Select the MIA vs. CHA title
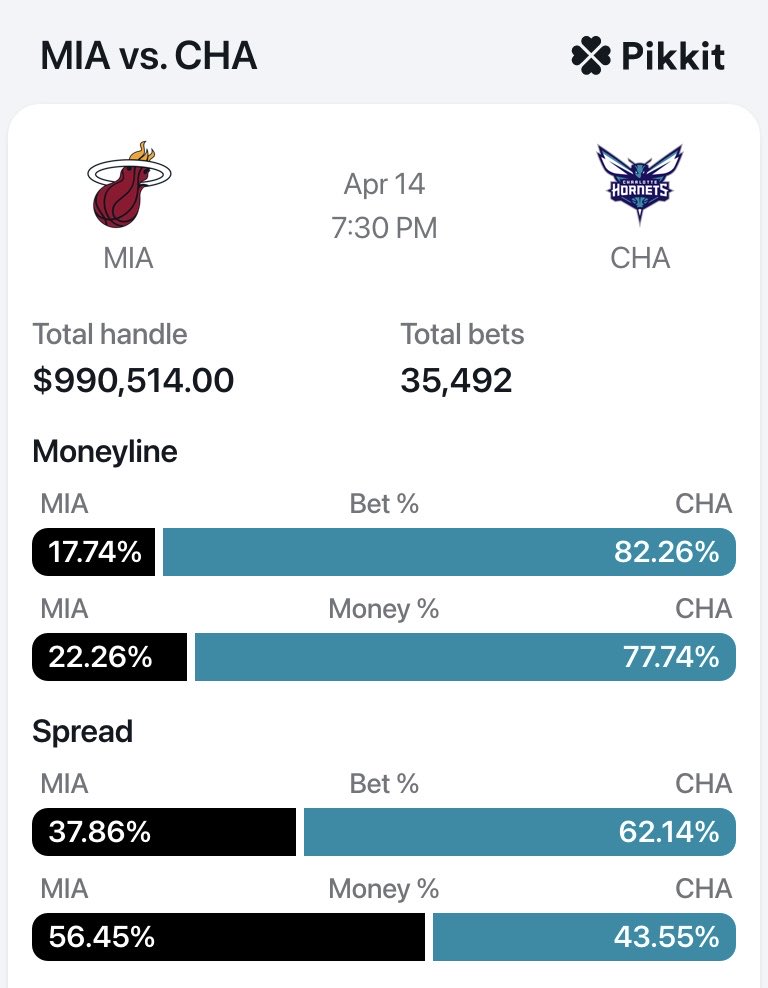 148,56
